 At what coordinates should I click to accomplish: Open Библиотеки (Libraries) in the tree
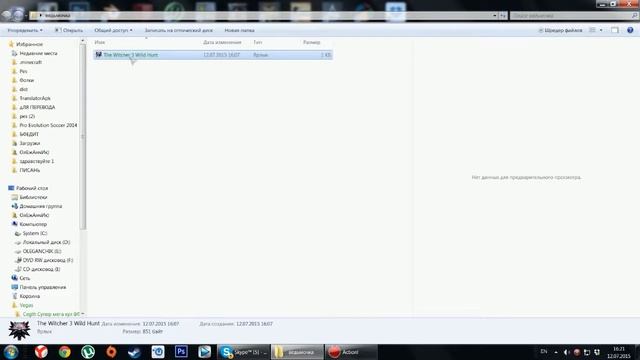(33, 197)
